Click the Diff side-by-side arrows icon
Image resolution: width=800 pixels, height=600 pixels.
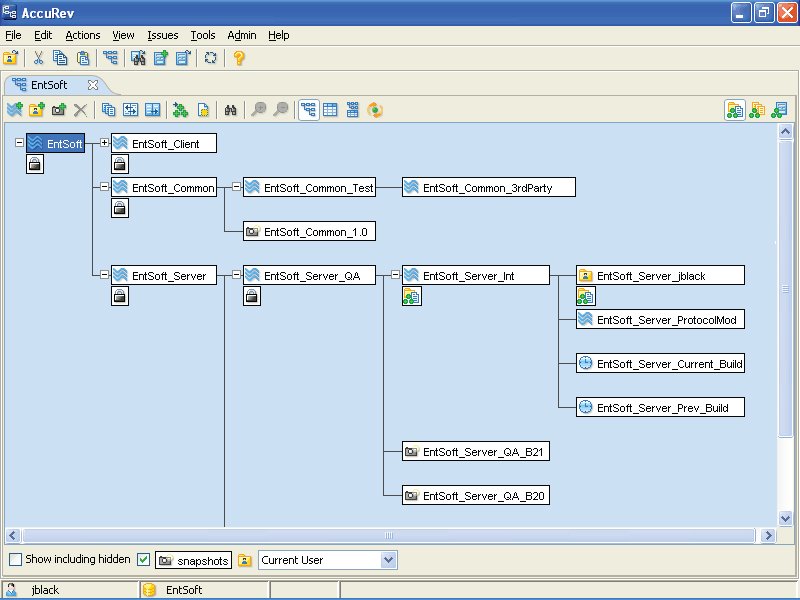coord(131,110)
